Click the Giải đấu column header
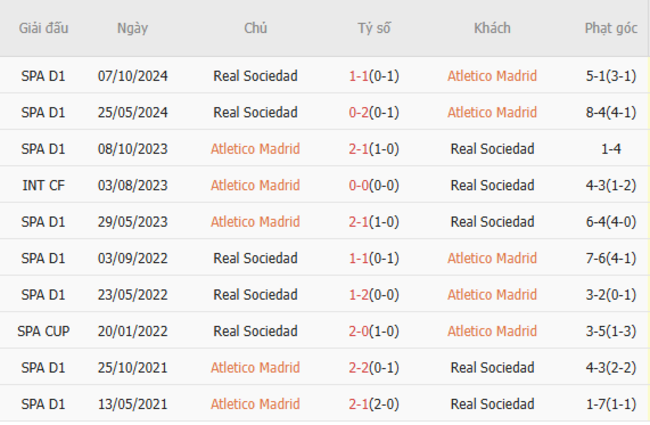650x425 pixels. pyautogui.click(x=43, y=29)
